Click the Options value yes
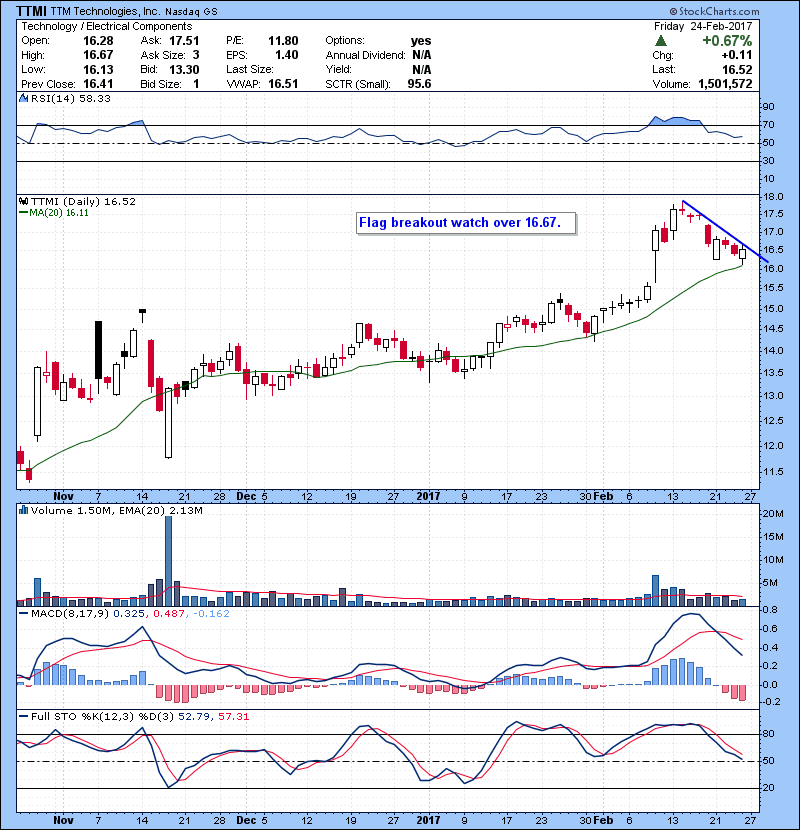 point(421,41)
